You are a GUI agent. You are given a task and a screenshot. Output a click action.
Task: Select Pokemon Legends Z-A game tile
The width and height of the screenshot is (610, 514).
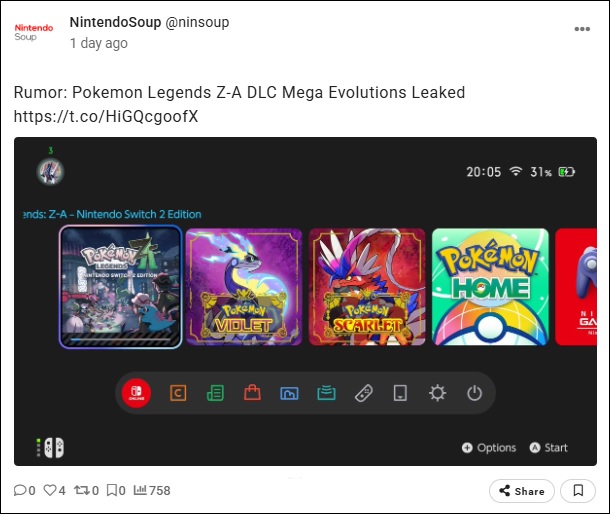point(120,287)
